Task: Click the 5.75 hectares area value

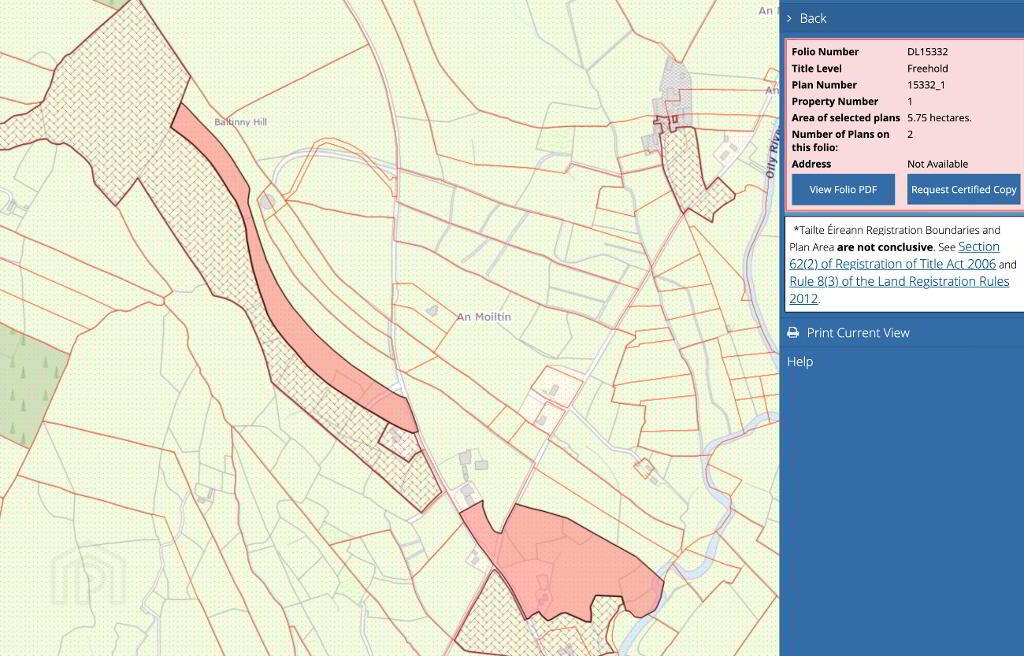Action: point(939,117)
